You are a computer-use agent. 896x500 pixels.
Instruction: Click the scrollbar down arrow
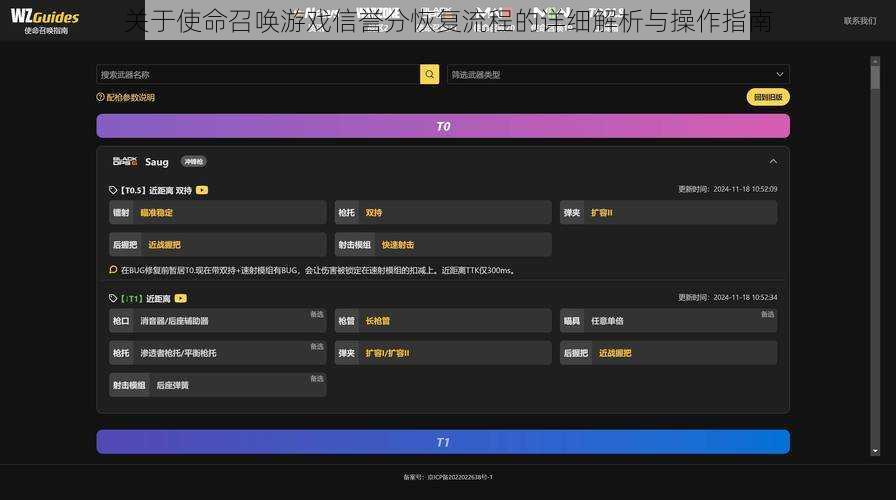[x=875, y=451]
